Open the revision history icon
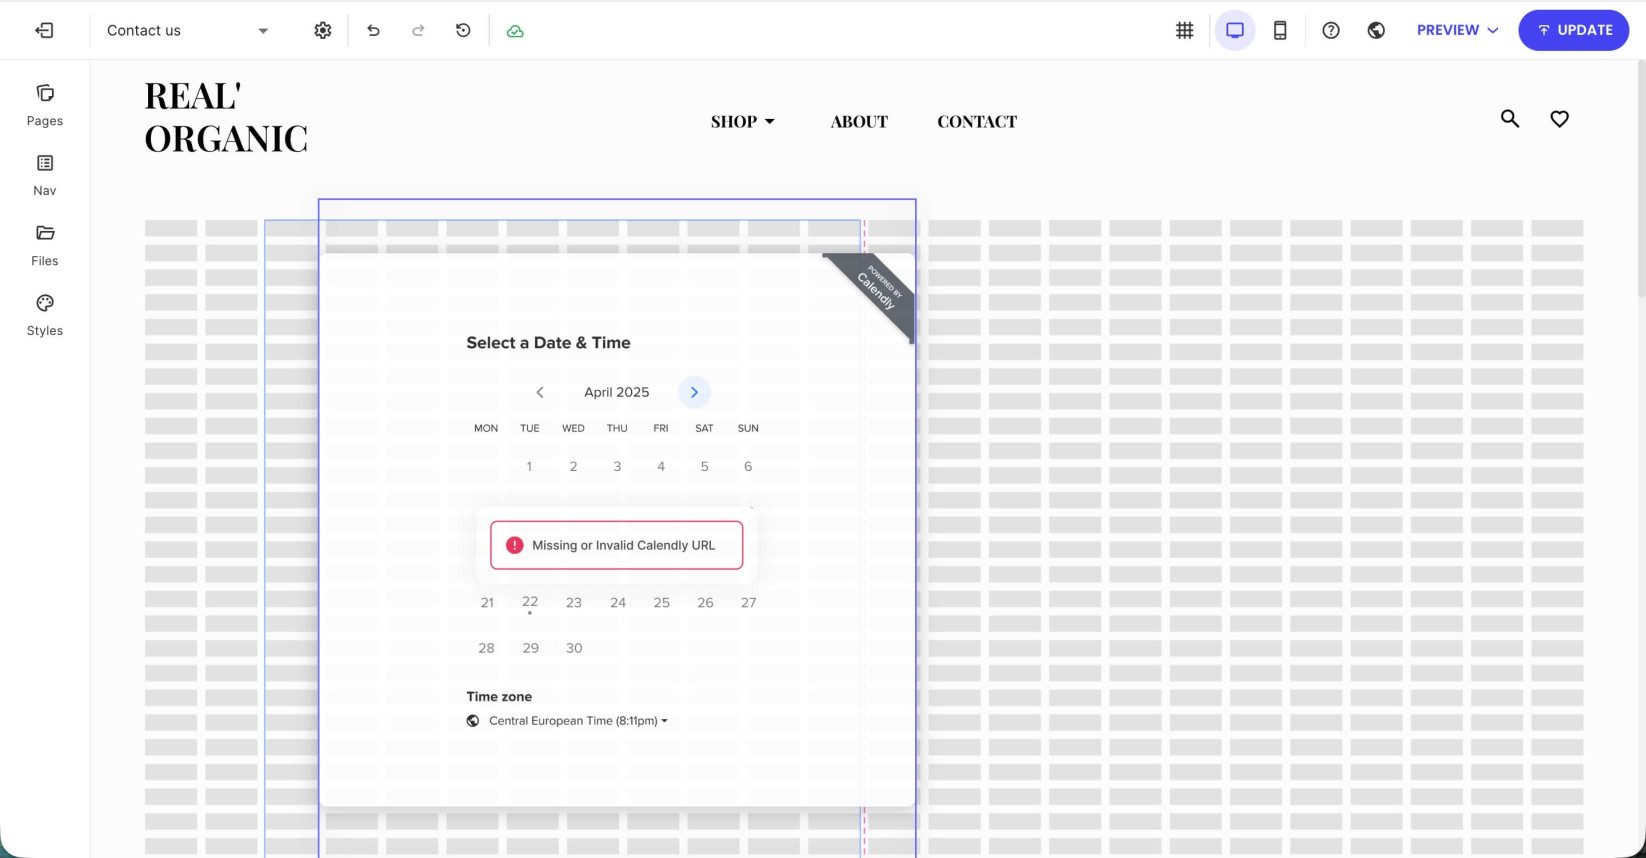This screenshot has height=858, width=1646. (x=463, y=30)
